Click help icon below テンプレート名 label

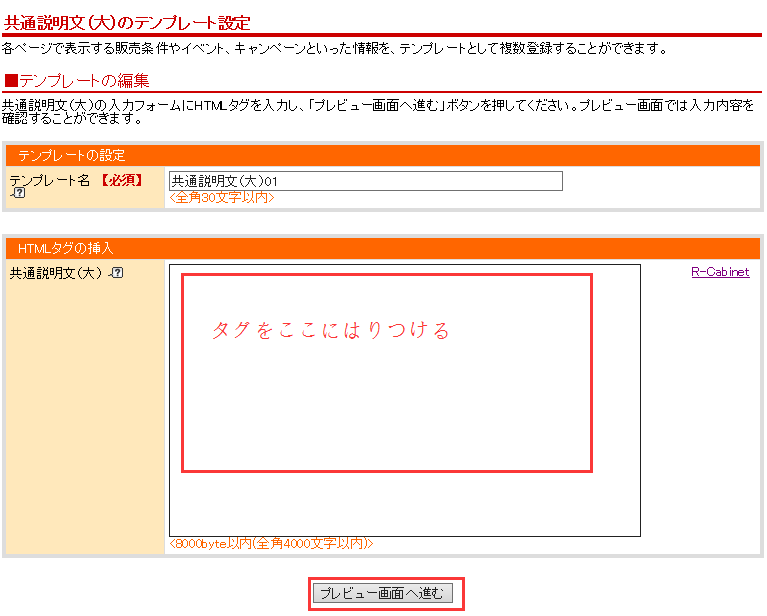point(18,193)
